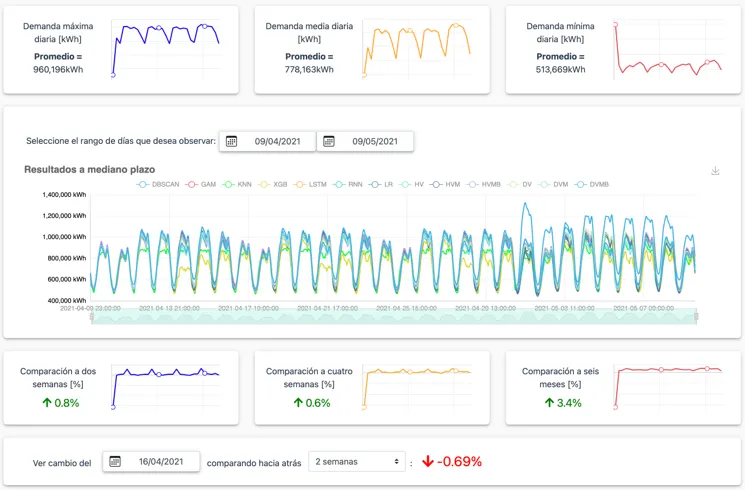Image resolution: width=745 pixels, height=490 pixels.
Task: Click the 16/04/2021 date input
Action: [x=162, y=462]
